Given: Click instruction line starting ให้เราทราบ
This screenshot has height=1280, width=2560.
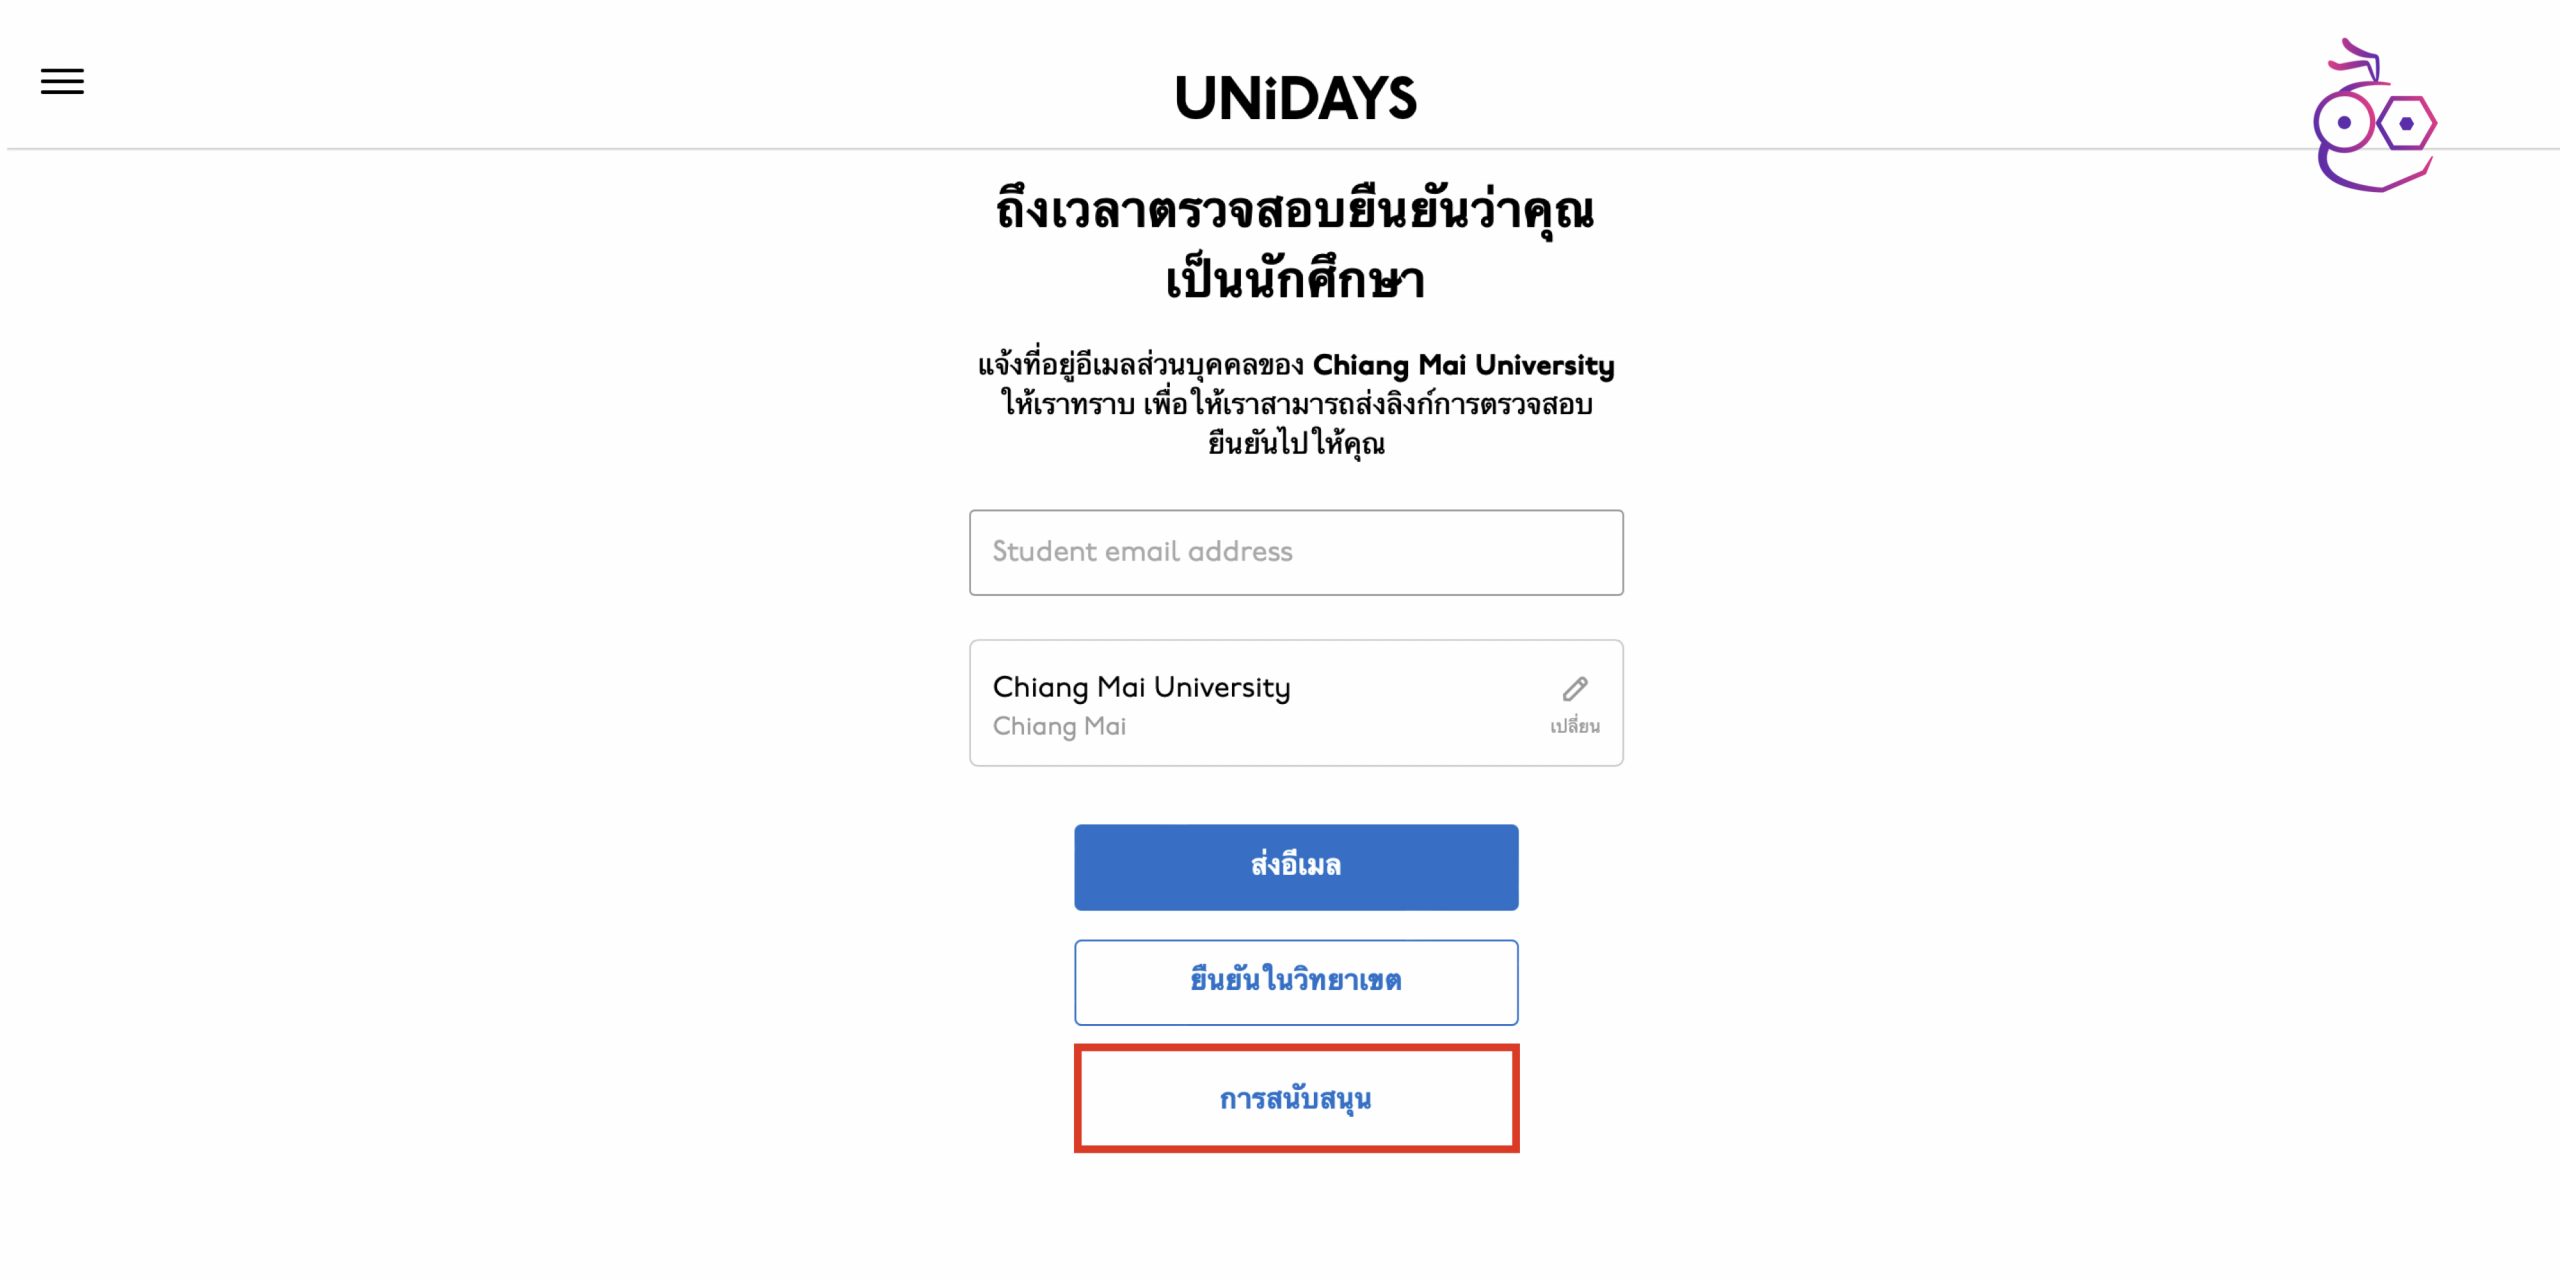Looking at the screenshot, I should click(1295, 404).
